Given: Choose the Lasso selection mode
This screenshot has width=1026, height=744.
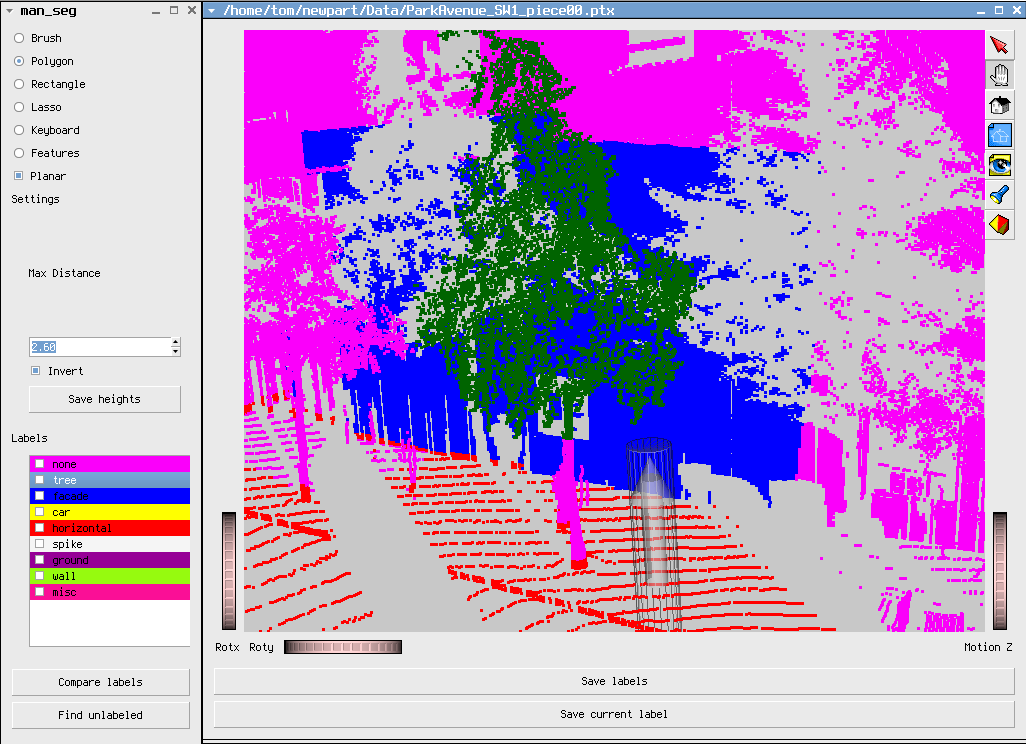Looking at the screenshot, I should tap(19, 107).
